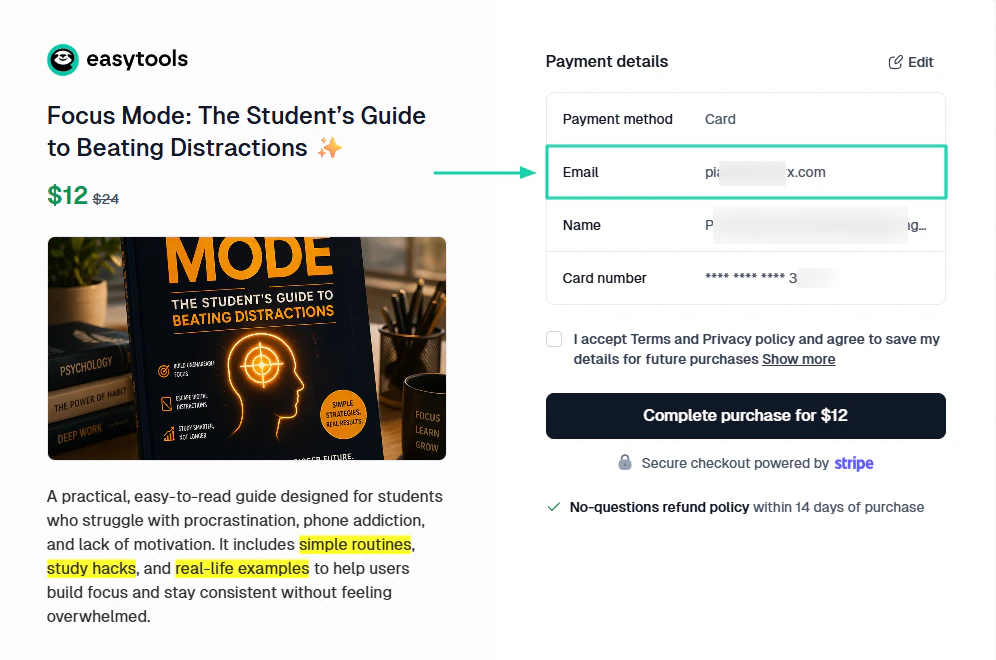Click the easytools sloth logo icon
The width and height of the screenshot is (996, 660).
click(63, 60)
